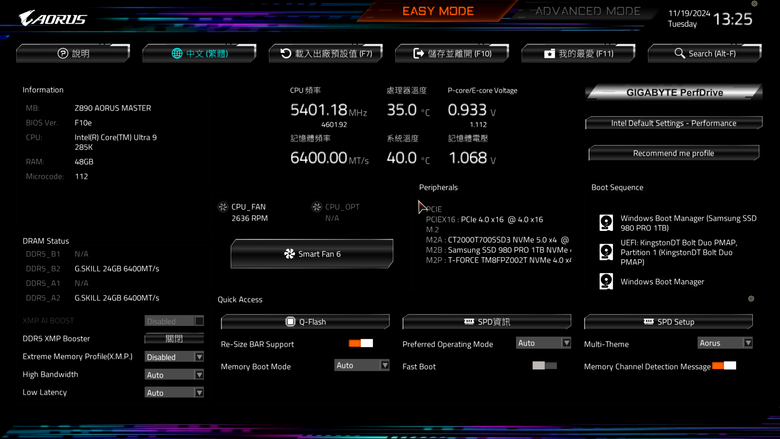This screenshot has height=439, width=780.
Task: Click DDR5_A2 G.SKILL 24GB 6400MT/s row
Action: [x=93, y=298]
